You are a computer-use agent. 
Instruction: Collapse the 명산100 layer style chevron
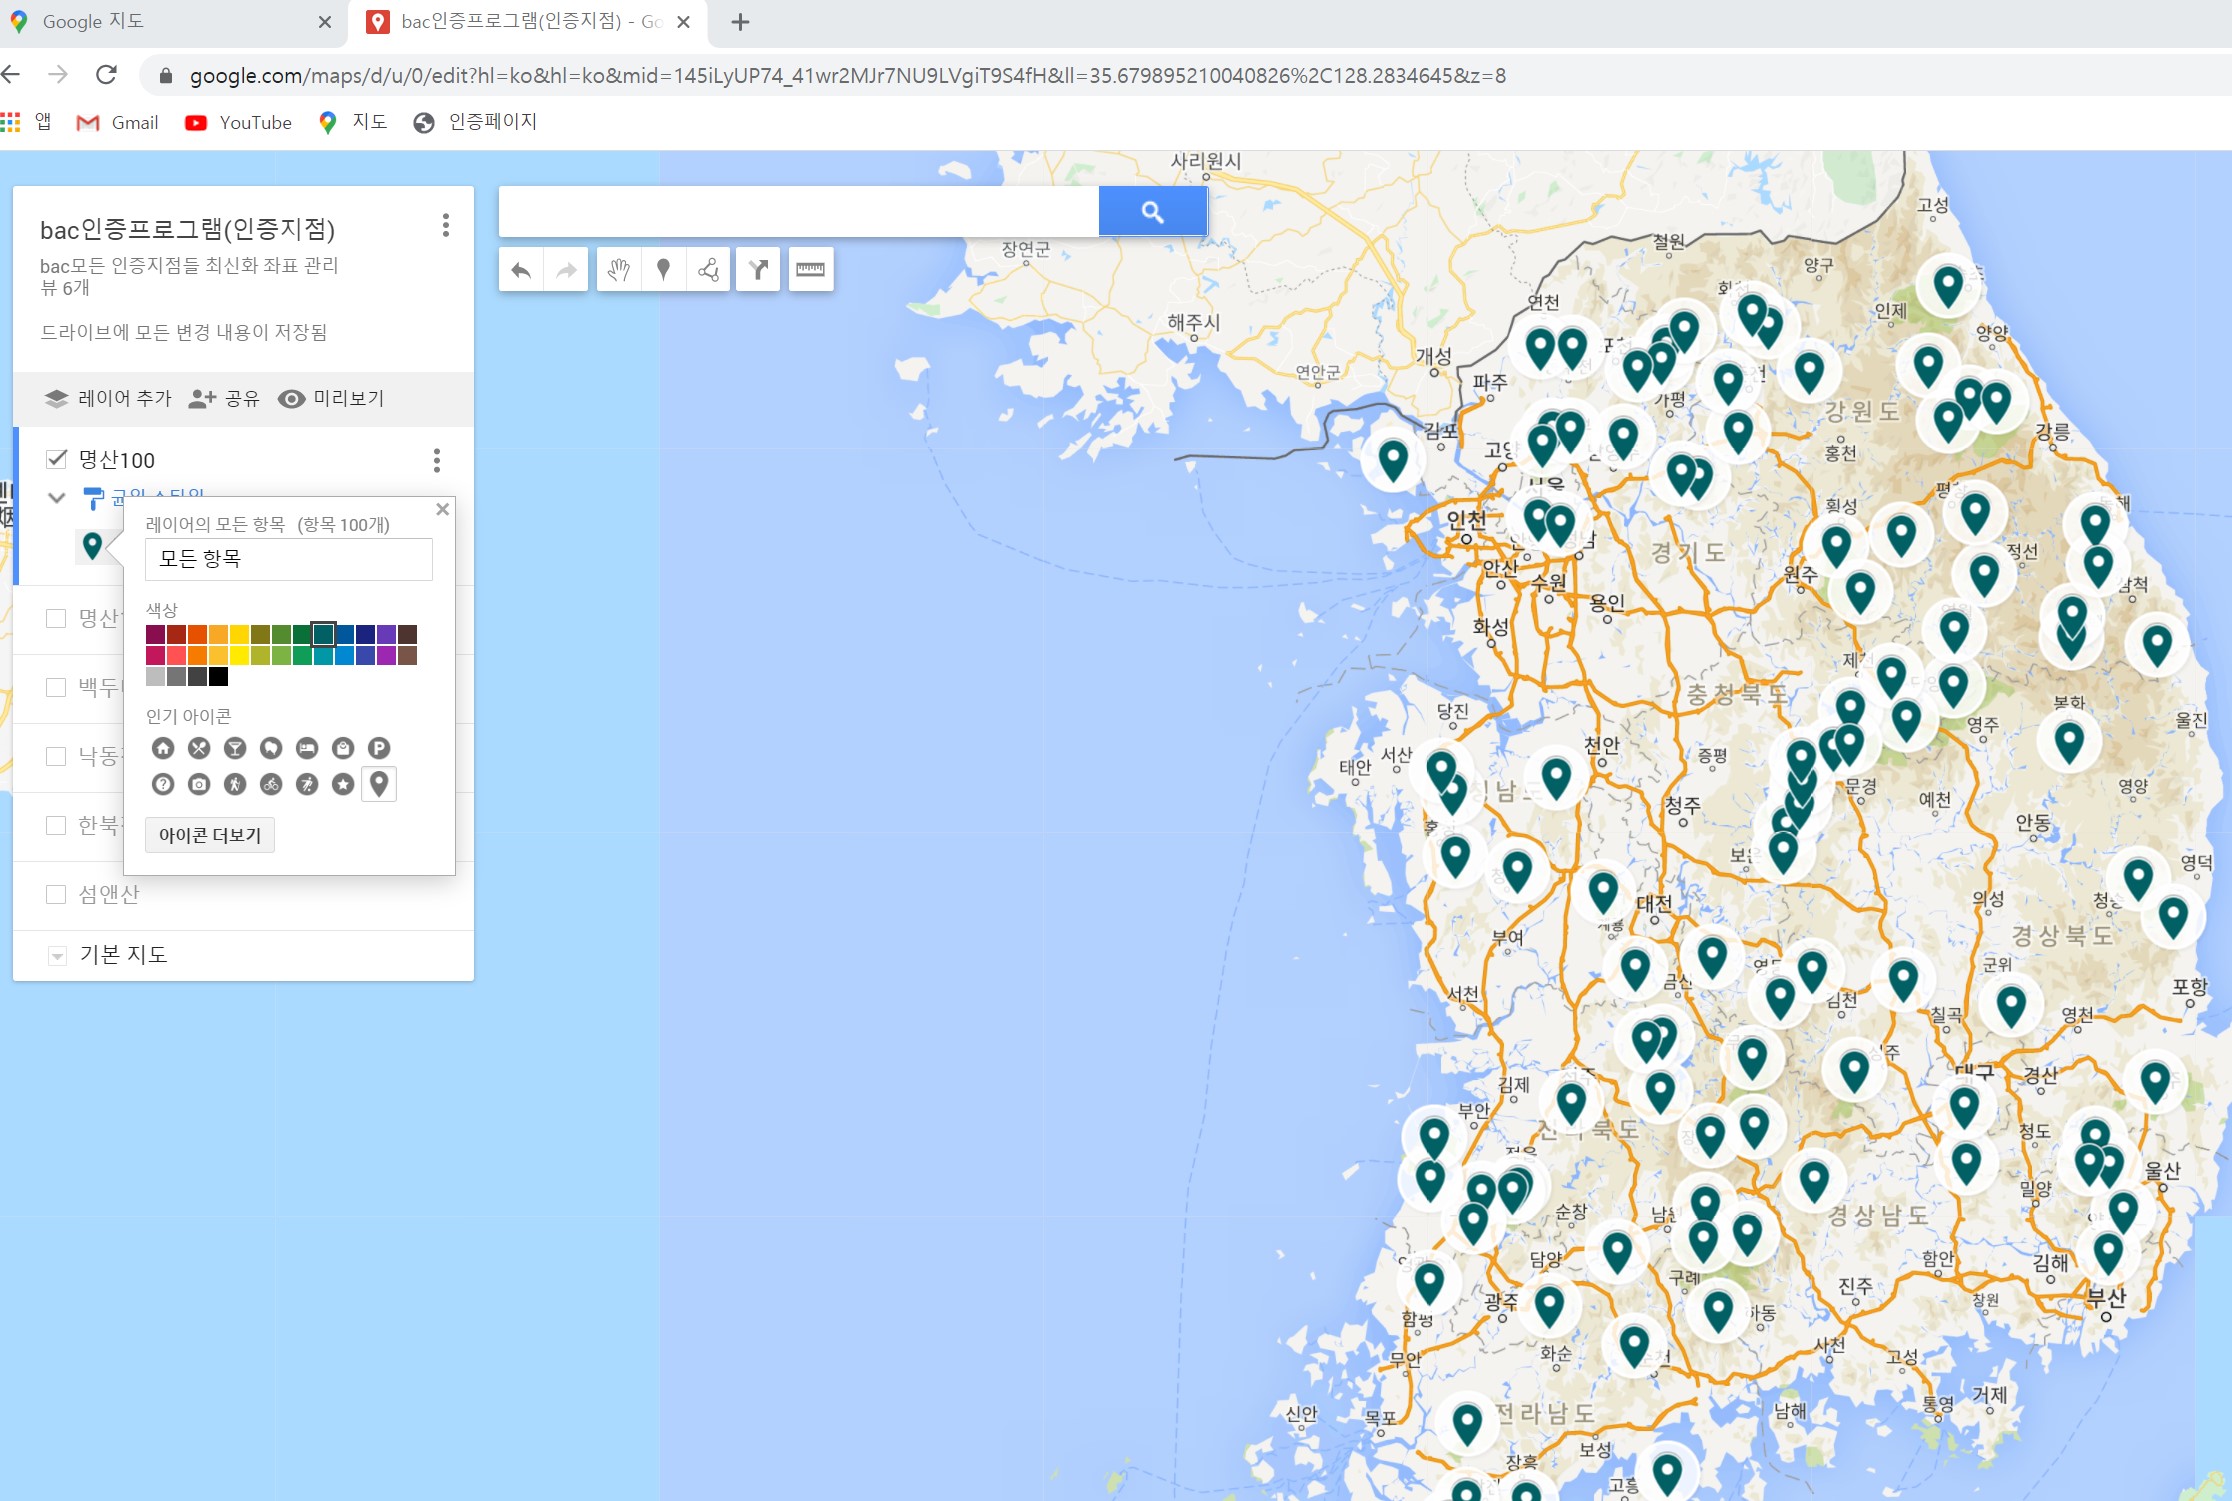click(x=57, y=497)
